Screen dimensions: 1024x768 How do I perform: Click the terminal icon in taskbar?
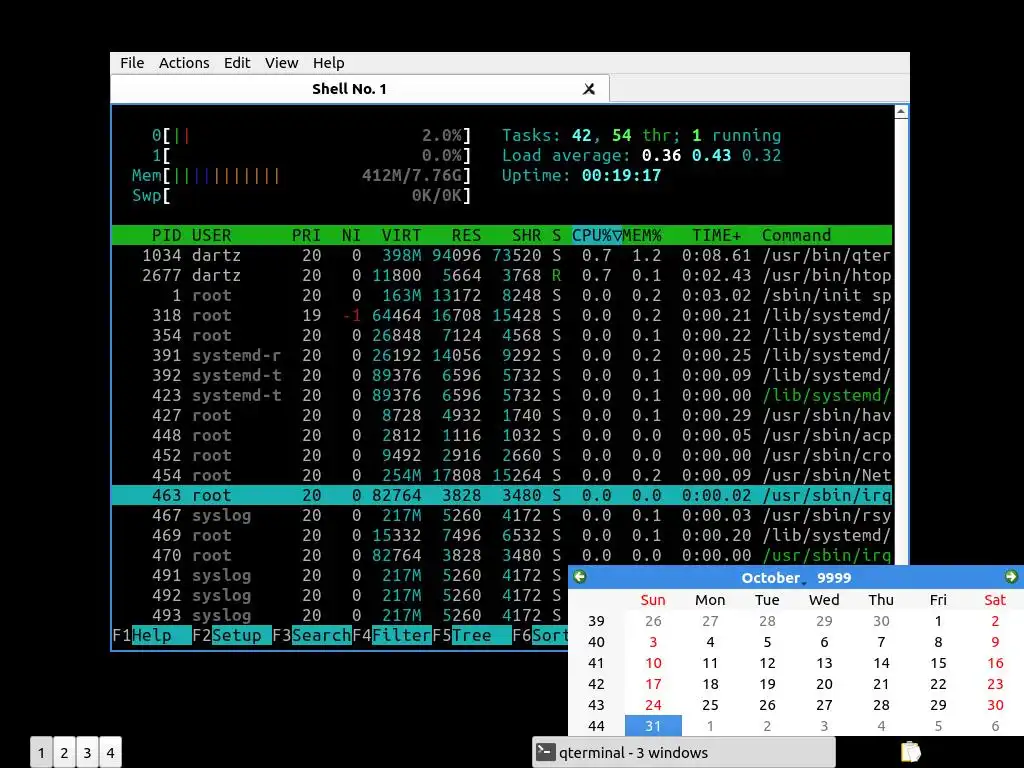coord(546,752)
